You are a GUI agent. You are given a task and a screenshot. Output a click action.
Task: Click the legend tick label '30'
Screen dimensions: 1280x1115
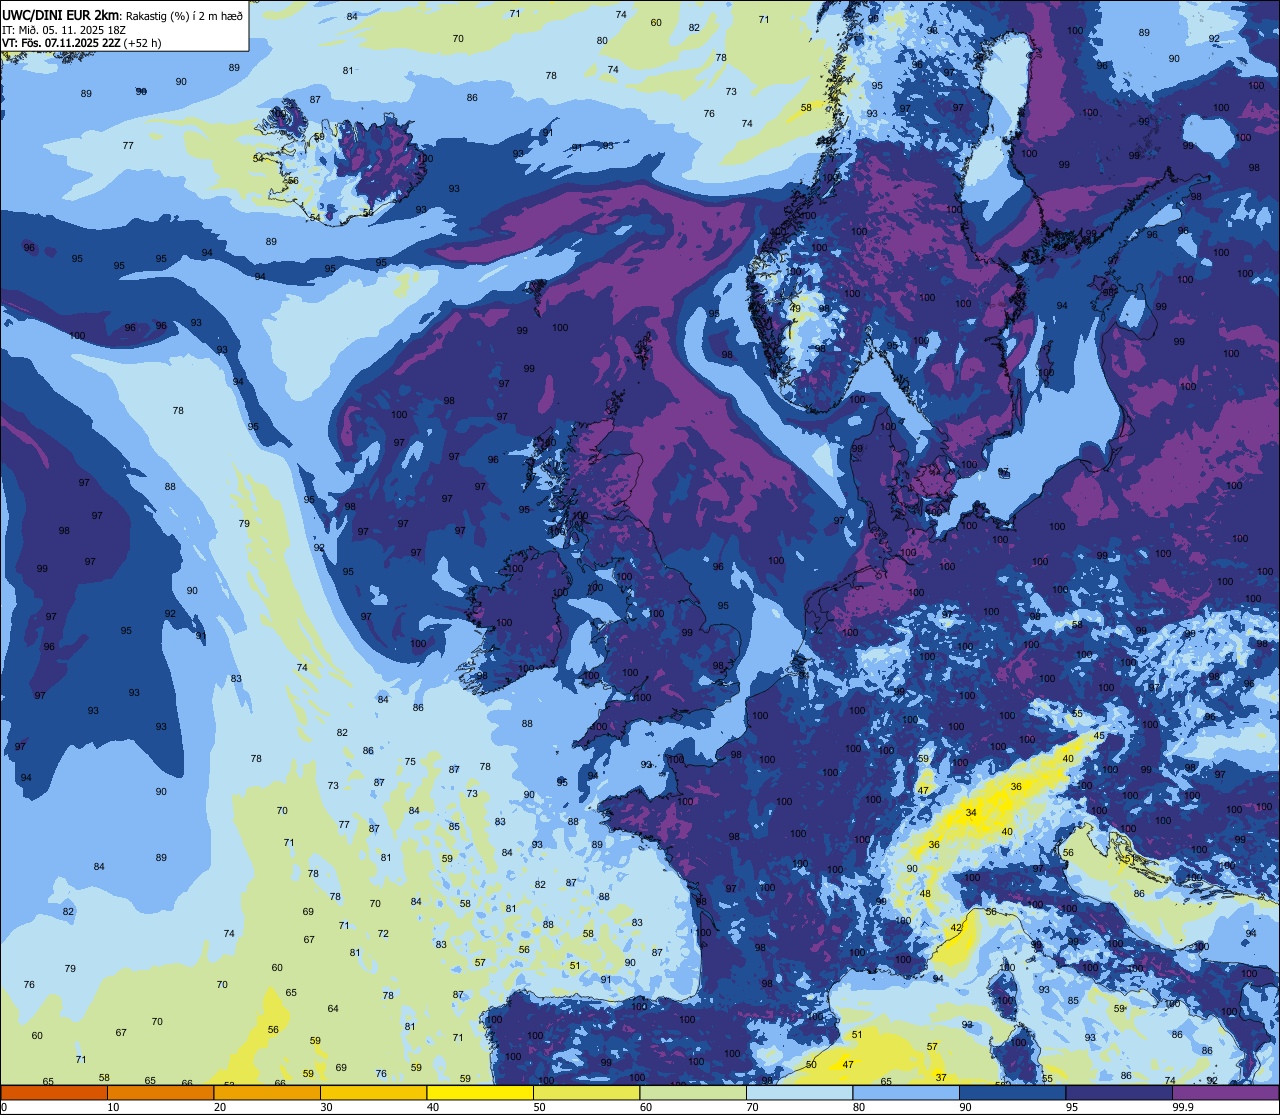(326, 1106)
